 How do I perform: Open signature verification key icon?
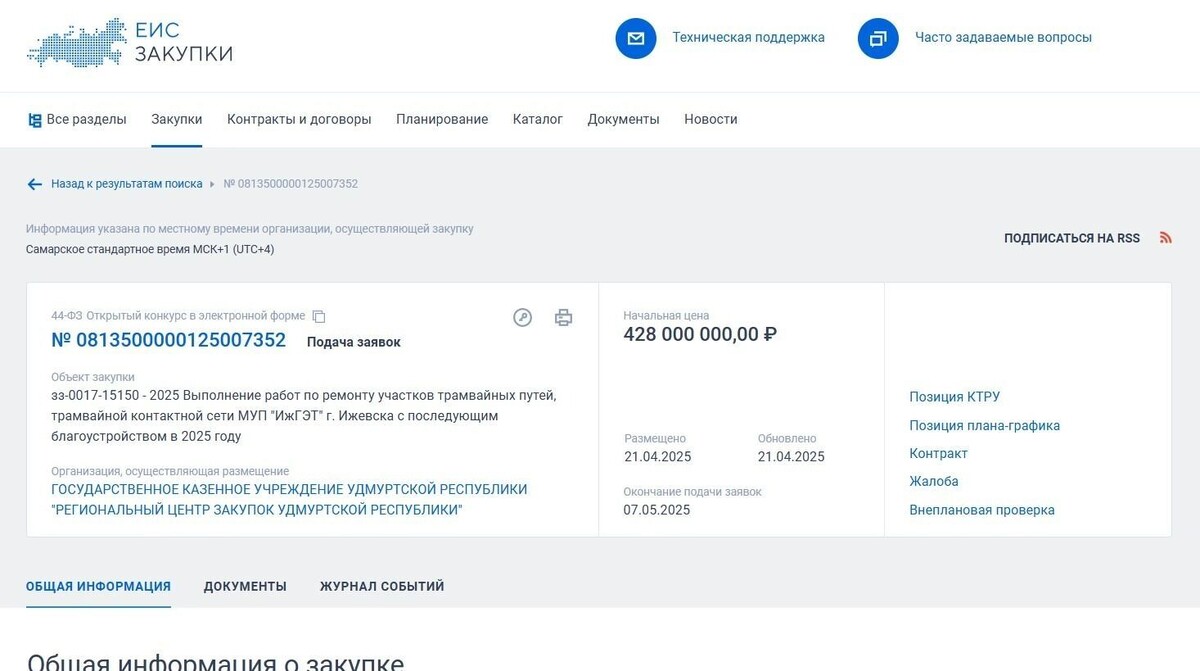[522, 317]
